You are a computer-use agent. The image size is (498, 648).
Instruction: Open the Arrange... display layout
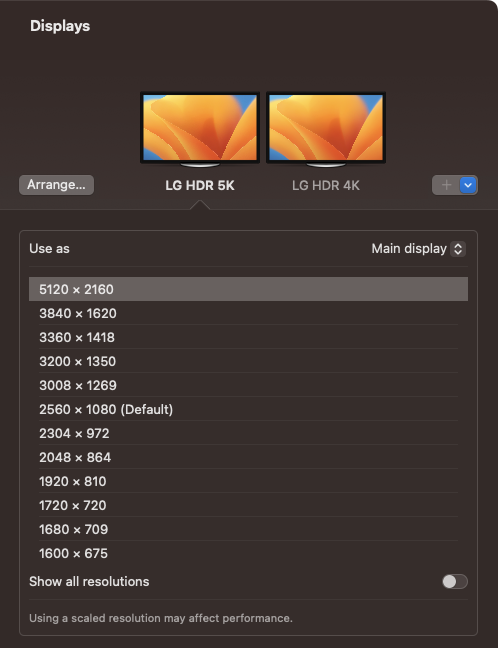pyautogui.click(x=57, y=185)
